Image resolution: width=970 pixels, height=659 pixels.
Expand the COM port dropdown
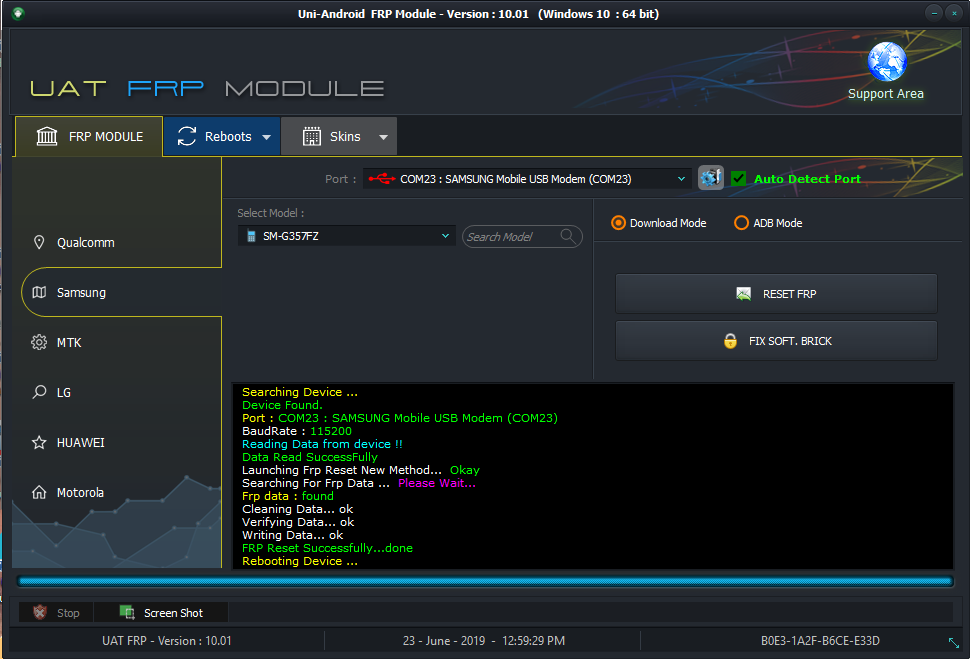(681, 179)
